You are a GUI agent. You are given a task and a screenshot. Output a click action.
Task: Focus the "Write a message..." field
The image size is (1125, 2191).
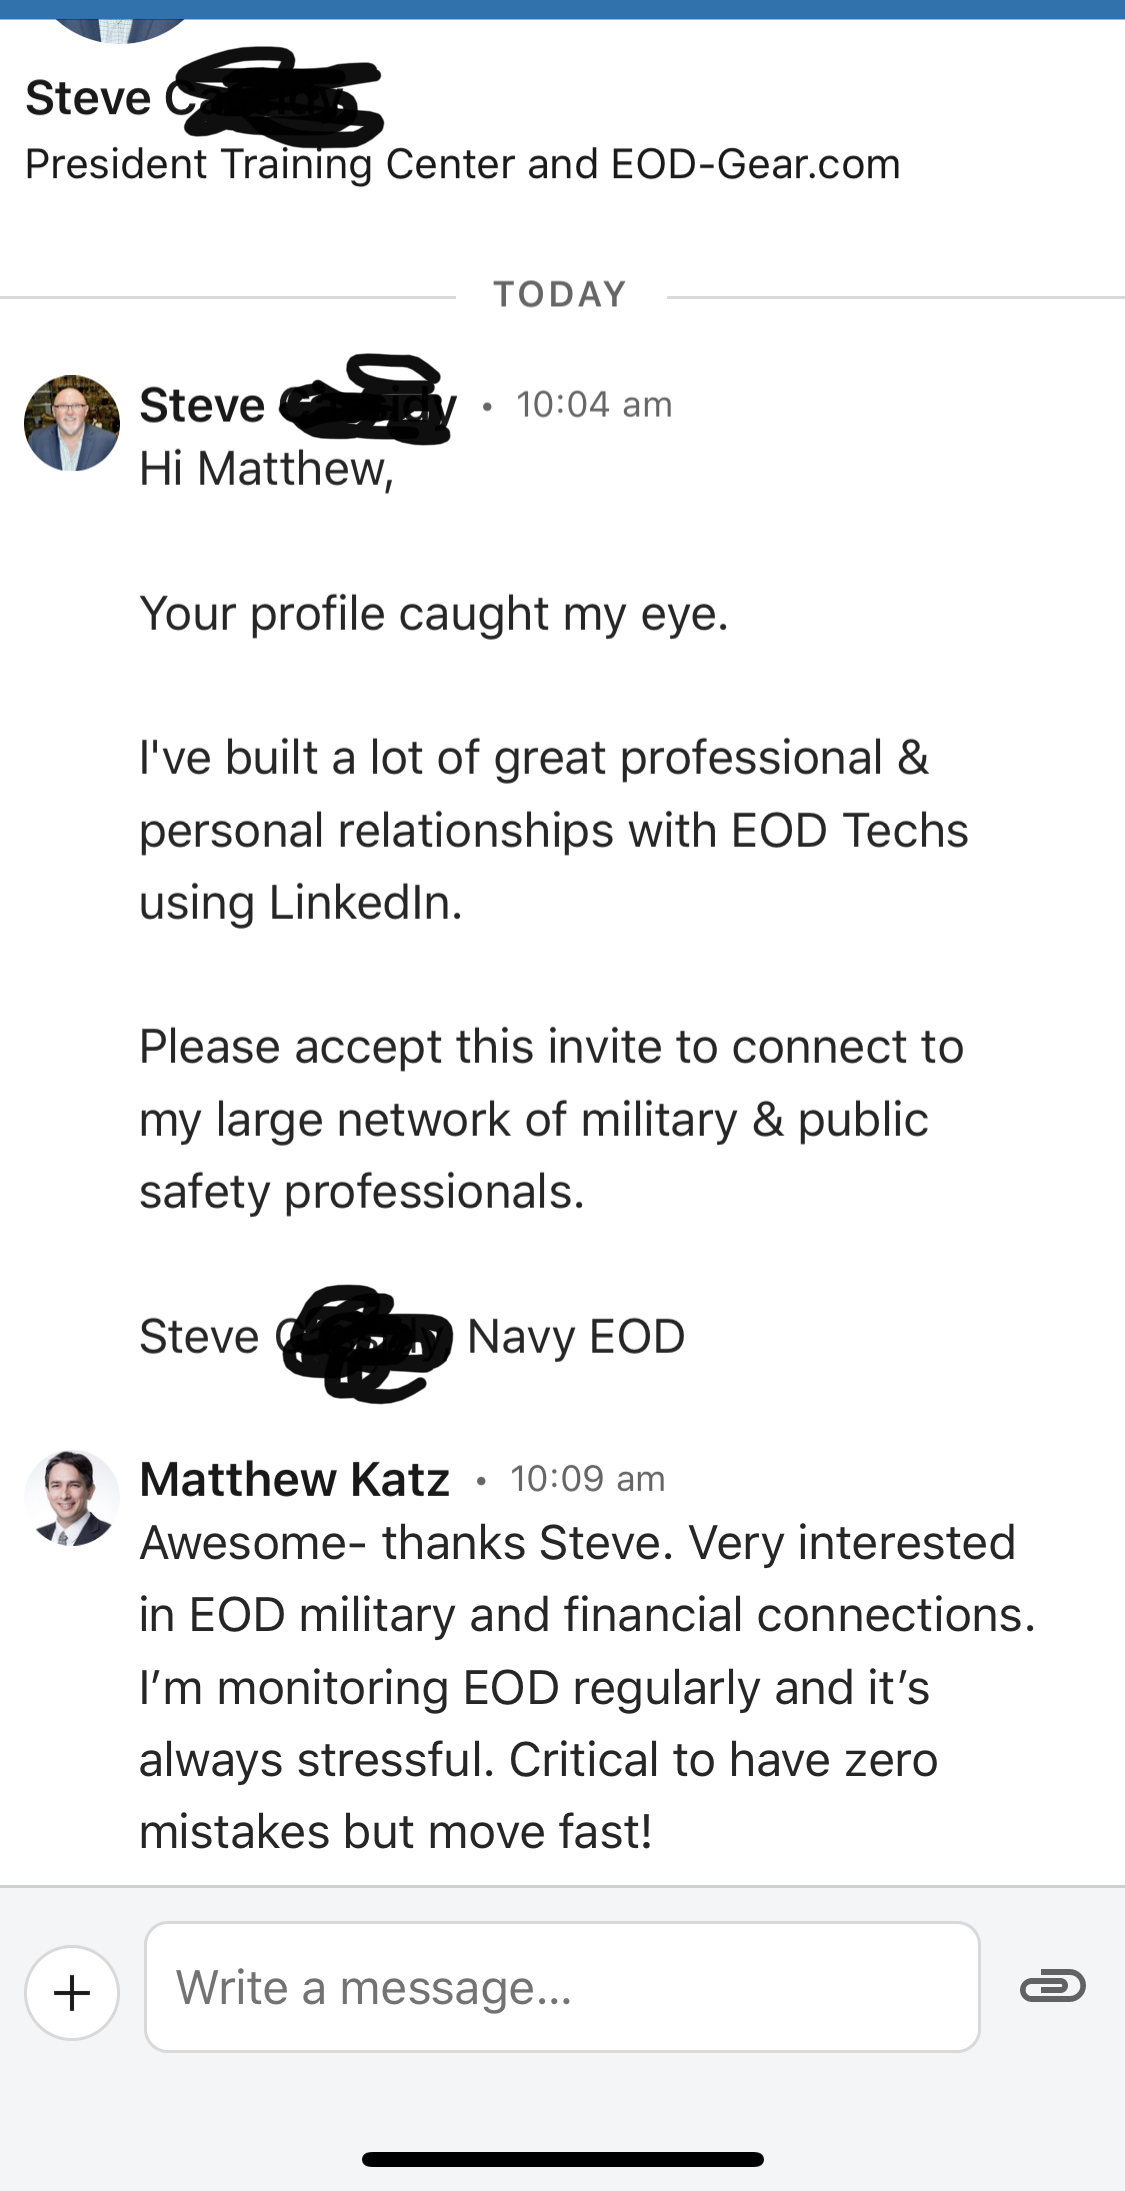click(562, 1987)
